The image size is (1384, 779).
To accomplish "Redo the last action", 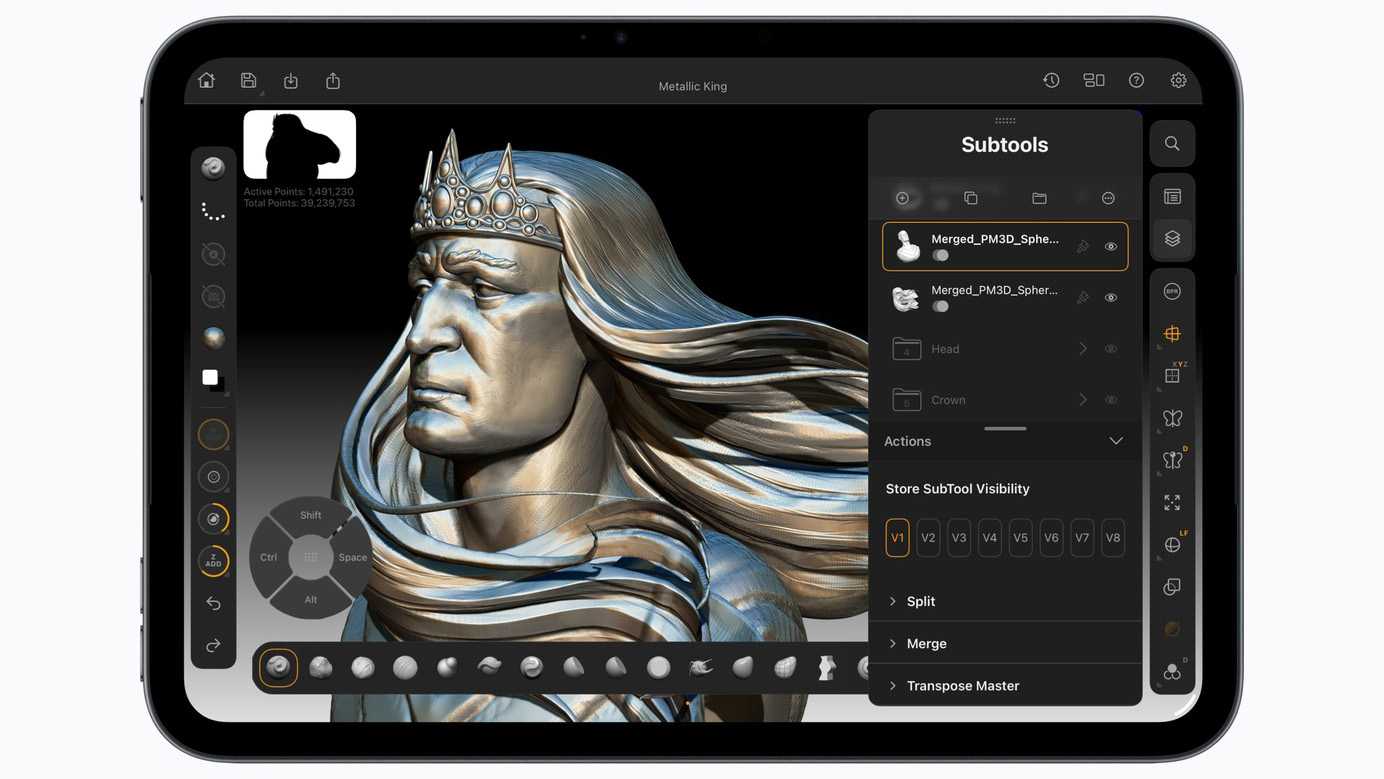I will click(x=213, y=646).
